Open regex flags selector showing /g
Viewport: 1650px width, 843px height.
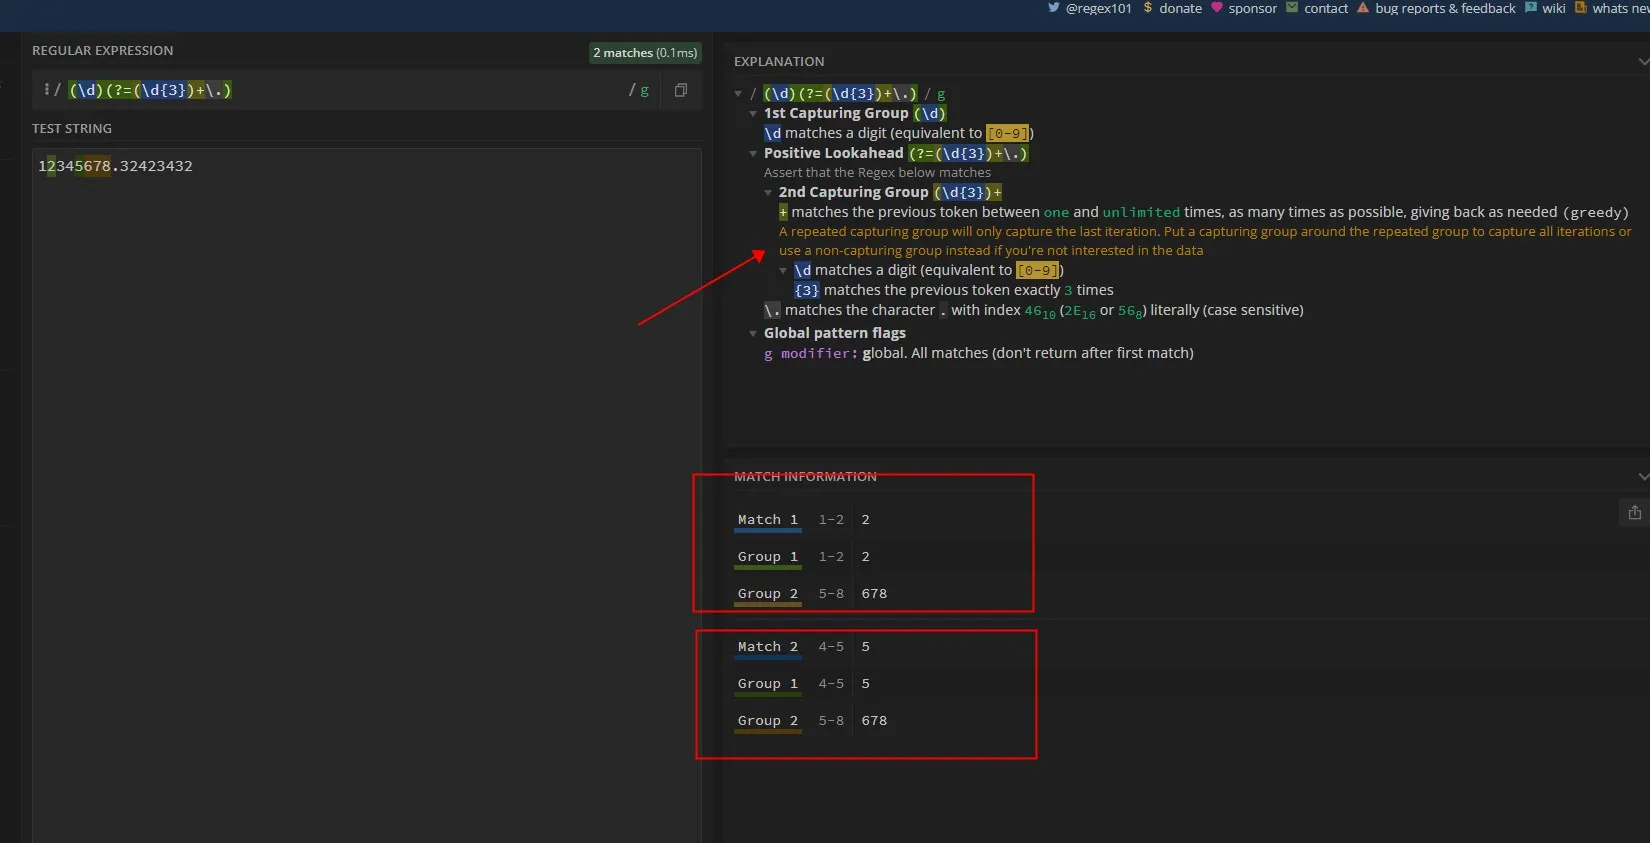click(639, 90)
